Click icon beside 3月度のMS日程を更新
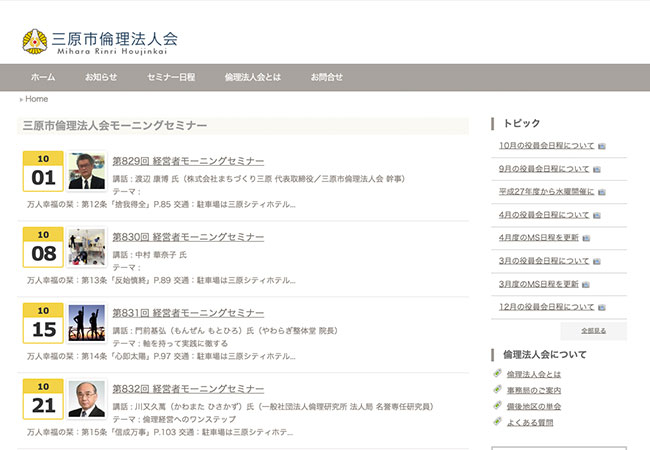 586,285
